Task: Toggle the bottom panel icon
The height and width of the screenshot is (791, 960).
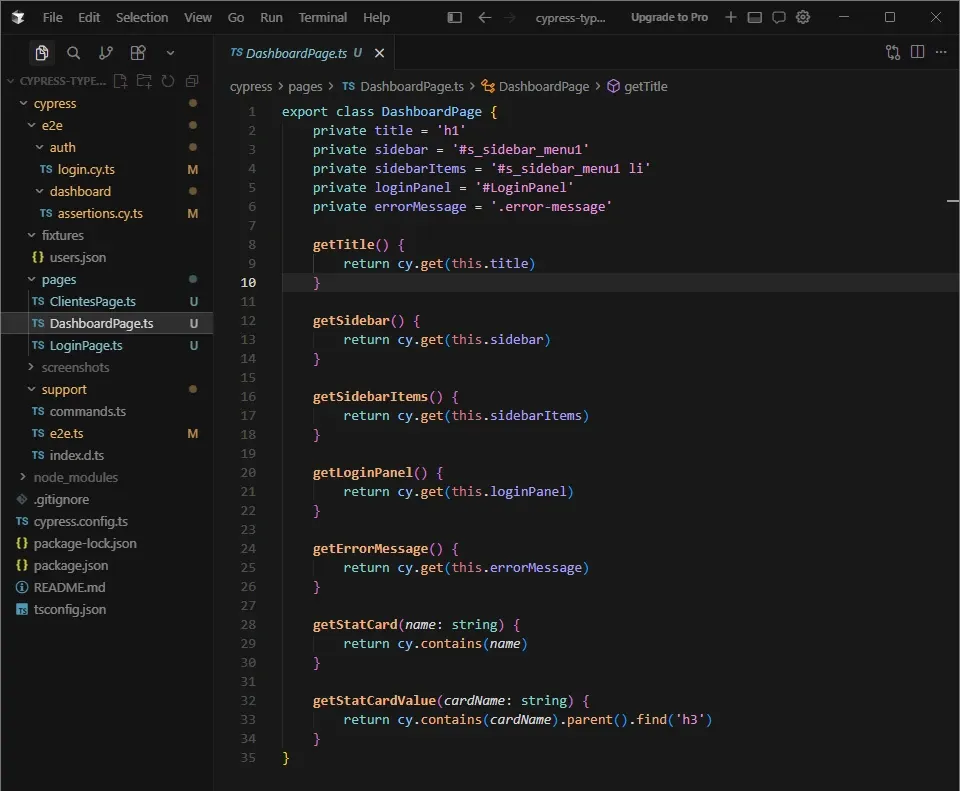Action: tap(755, 17)
